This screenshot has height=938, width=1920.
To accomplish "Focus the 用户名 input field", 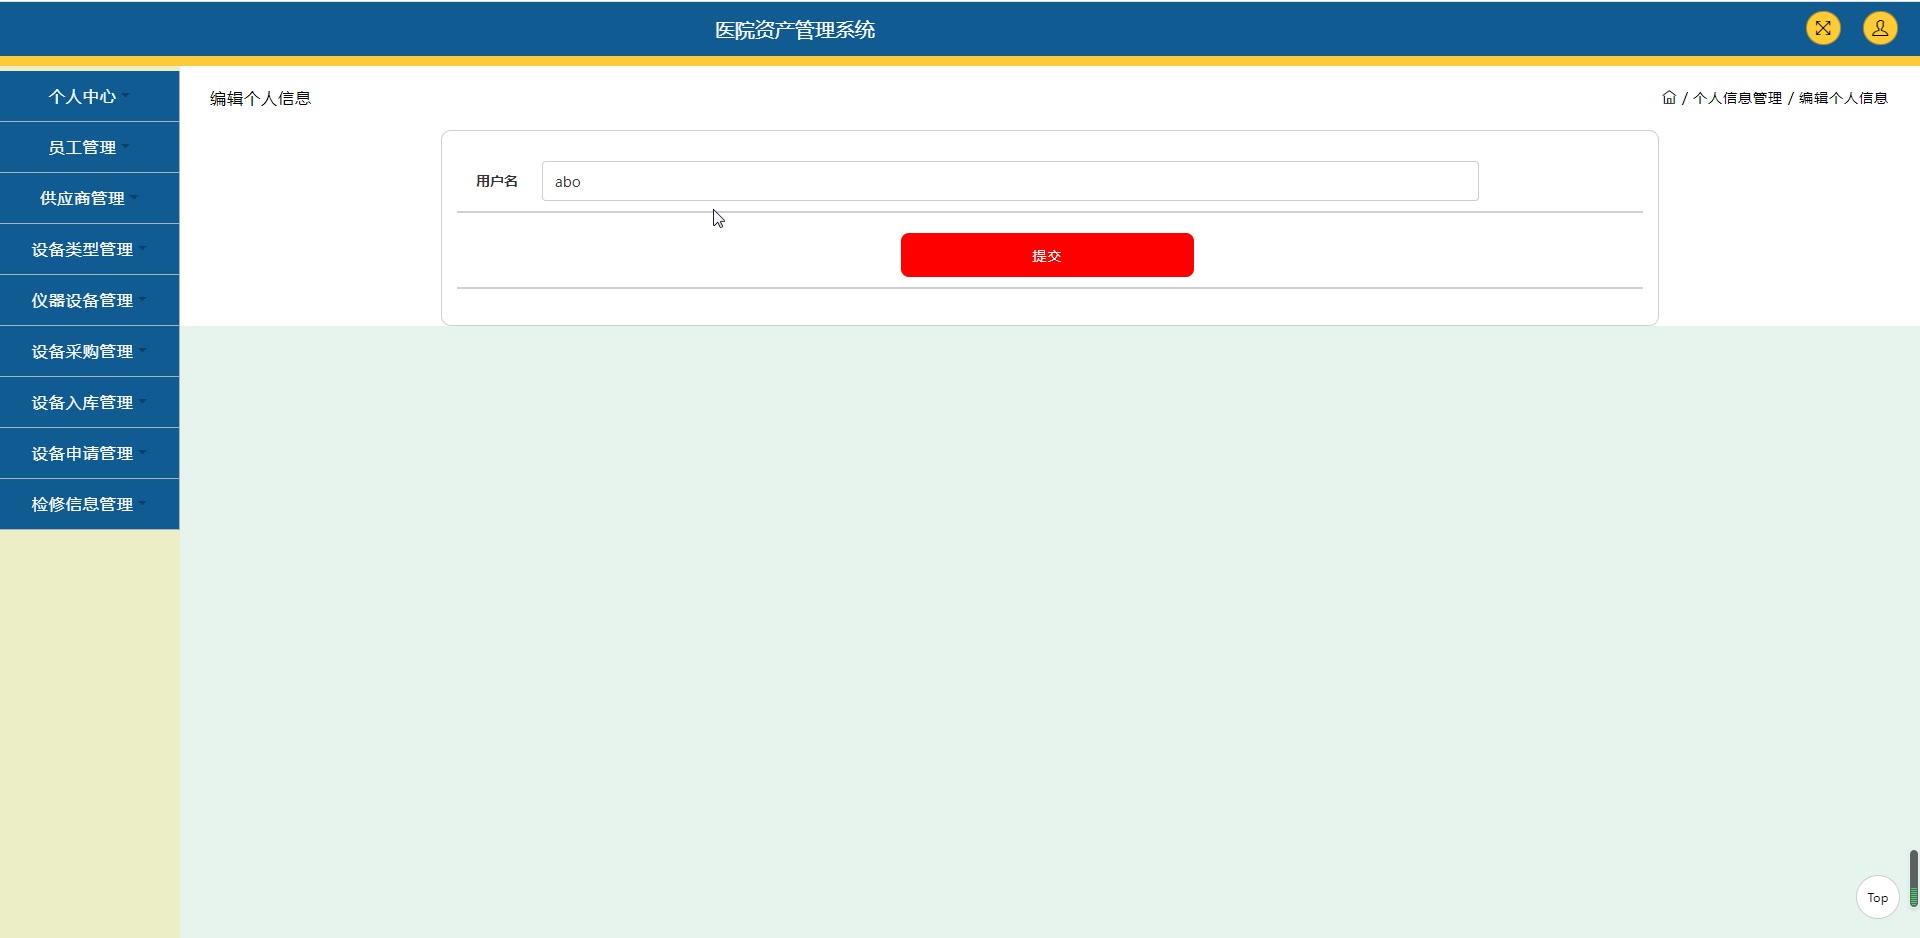I will 1010,181.
